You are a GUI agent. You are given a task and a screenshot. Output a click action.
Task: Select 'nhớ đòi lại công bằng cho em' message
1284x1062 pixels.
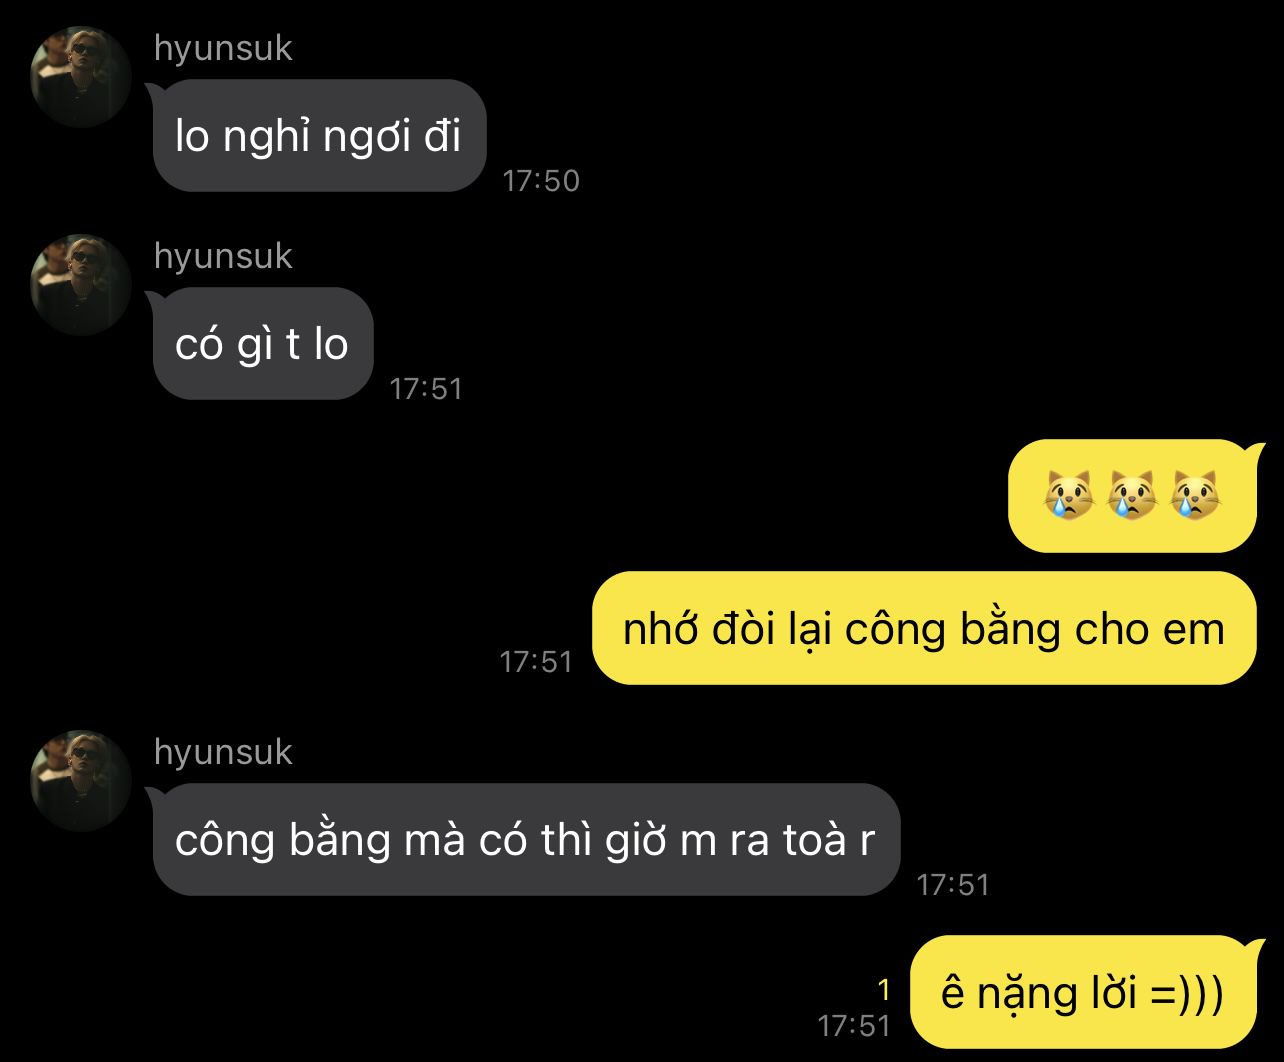click(x=924, y=628)
